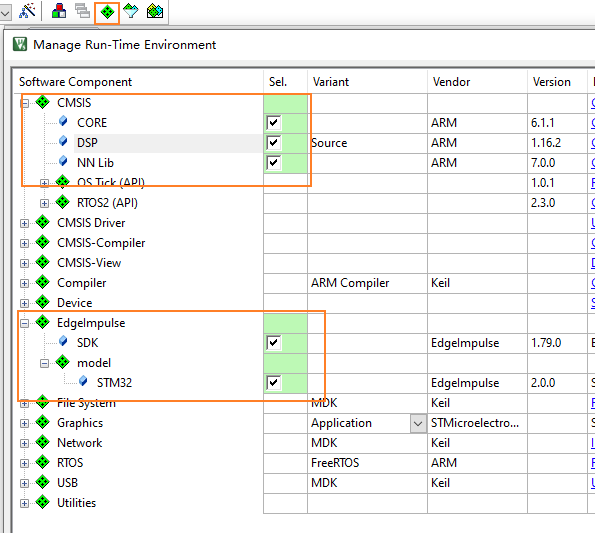Select the 'NN Lib' tree row label
This screenshot has height=533, width=595.
95,163
